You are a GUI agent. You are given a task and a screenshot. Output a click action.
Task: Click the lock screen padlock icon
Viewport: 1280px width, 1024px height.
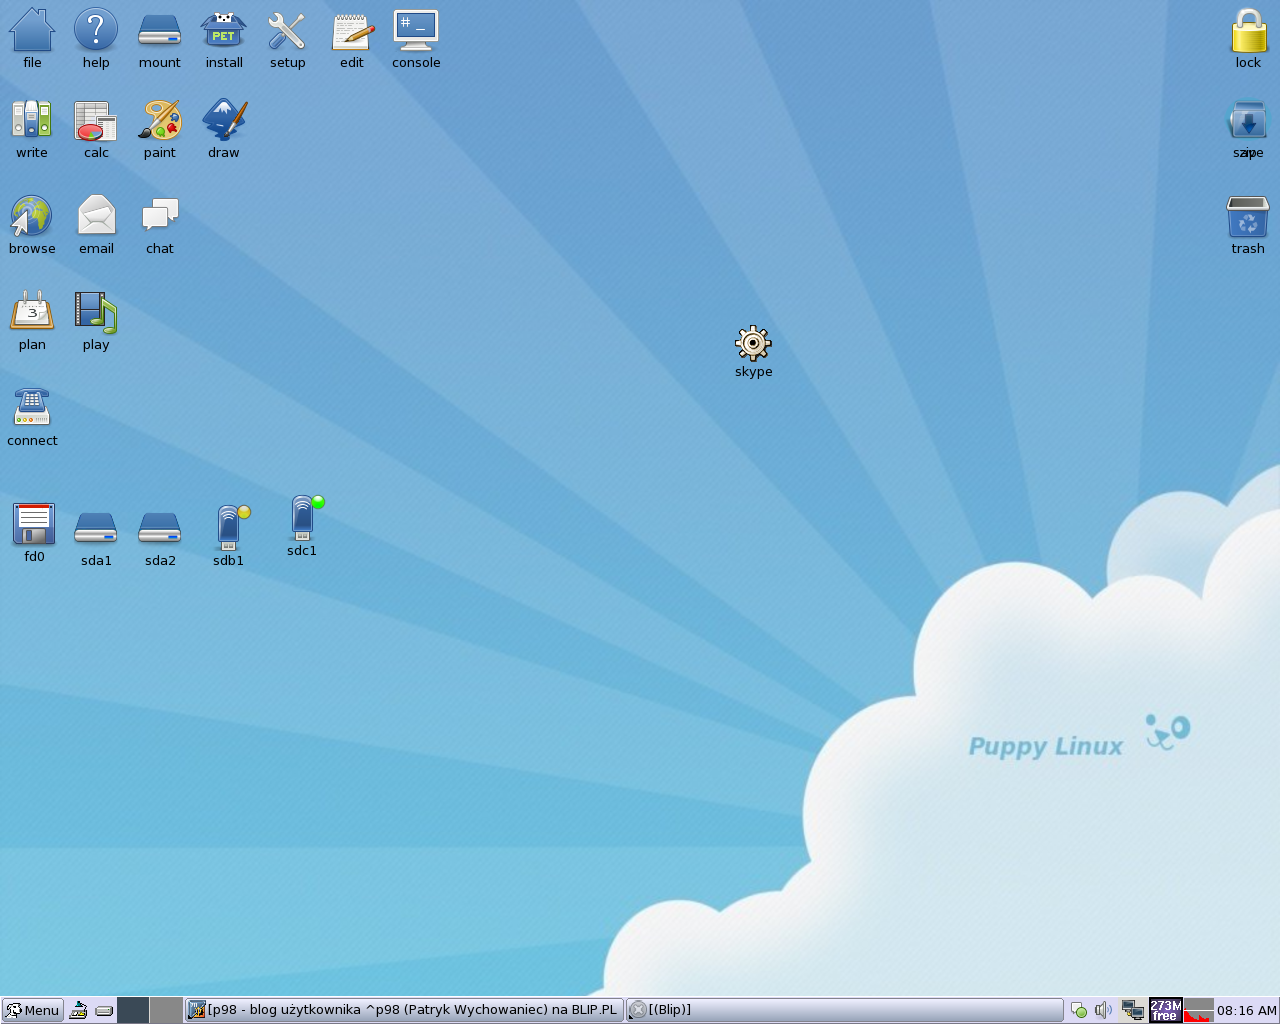[1248, 32]
